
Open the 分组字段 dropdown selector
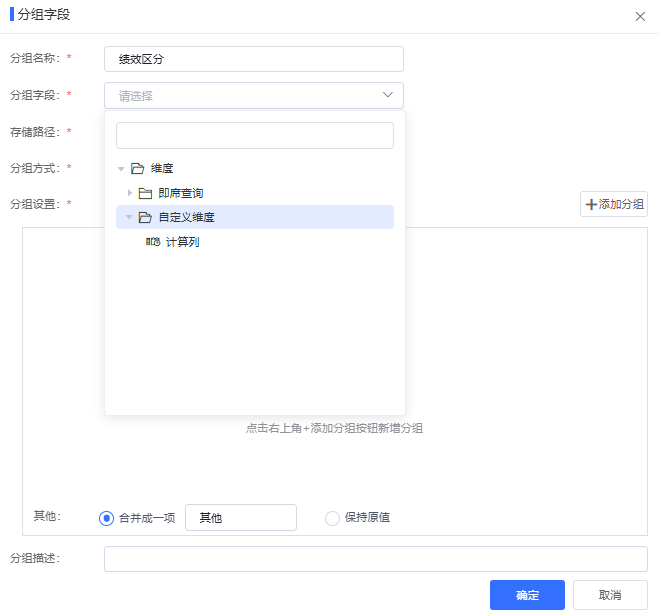tap(254, 96)
